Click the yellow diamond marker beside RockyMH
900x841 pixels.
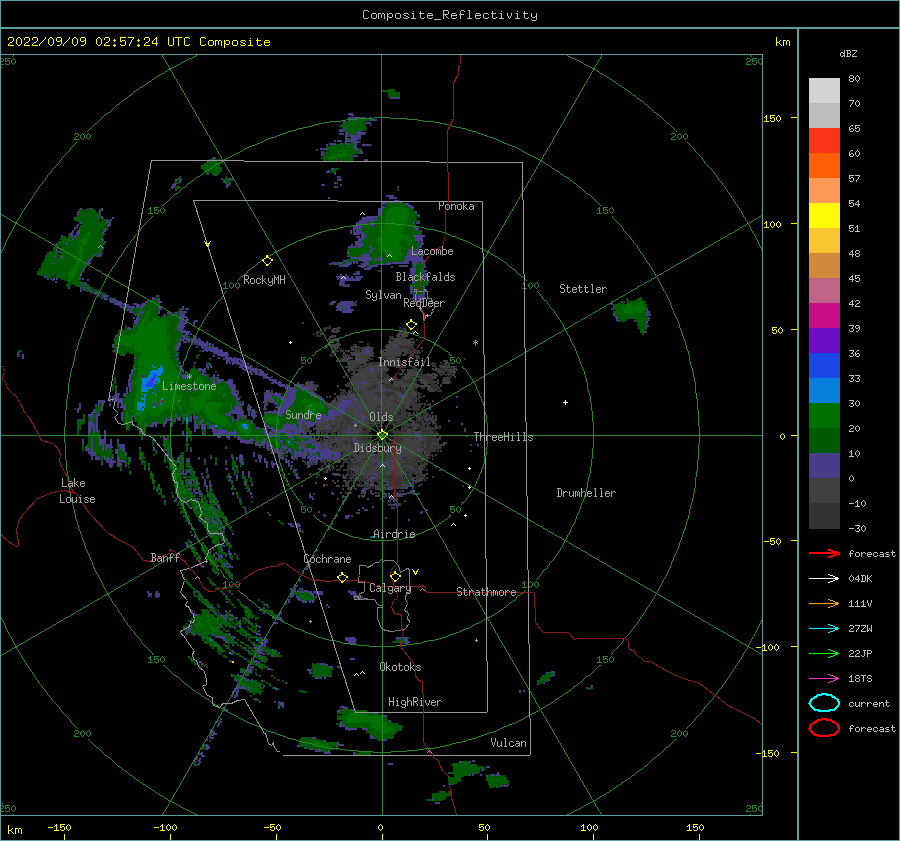coord(267,261)
